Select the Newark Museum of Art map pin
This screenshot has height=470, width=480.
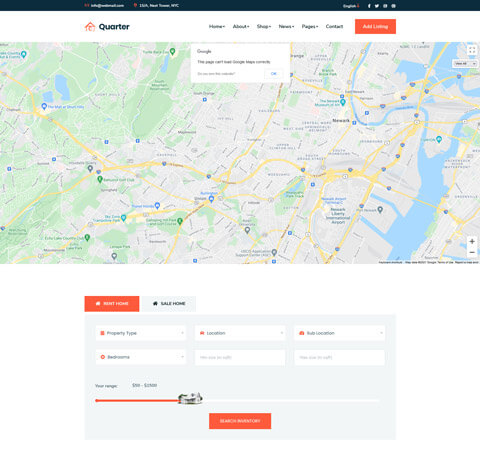(343, 102)
